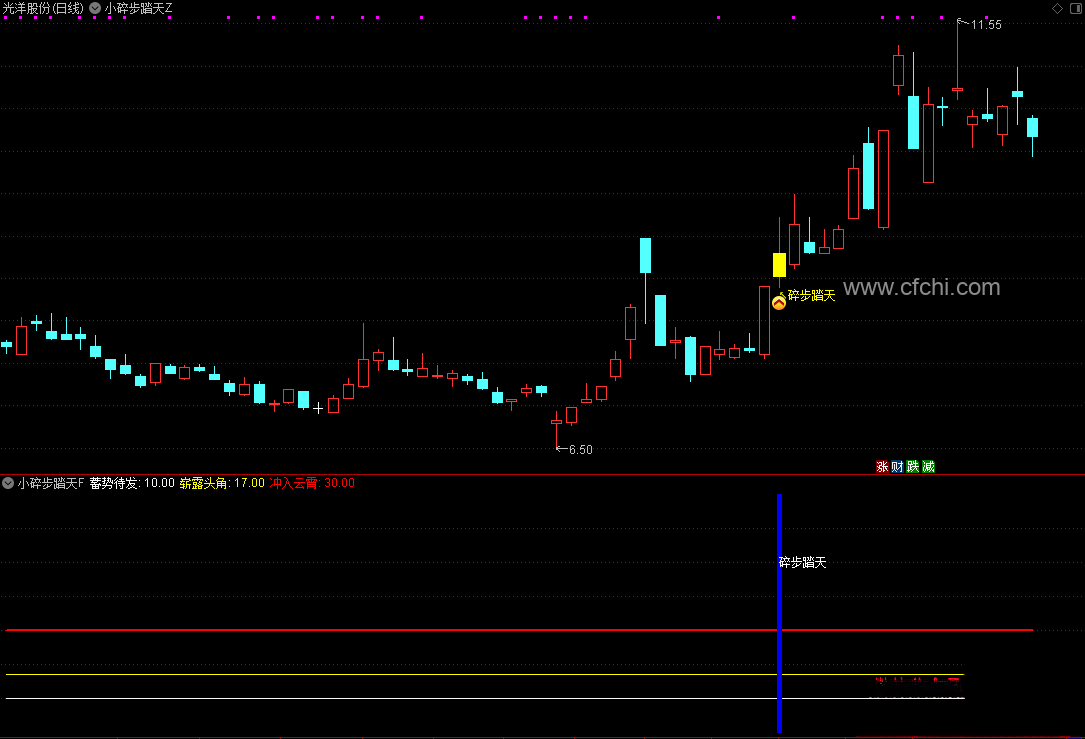Toggle the side panel icon at top right
The image size is (1085, 739).
coord(1077,8)
